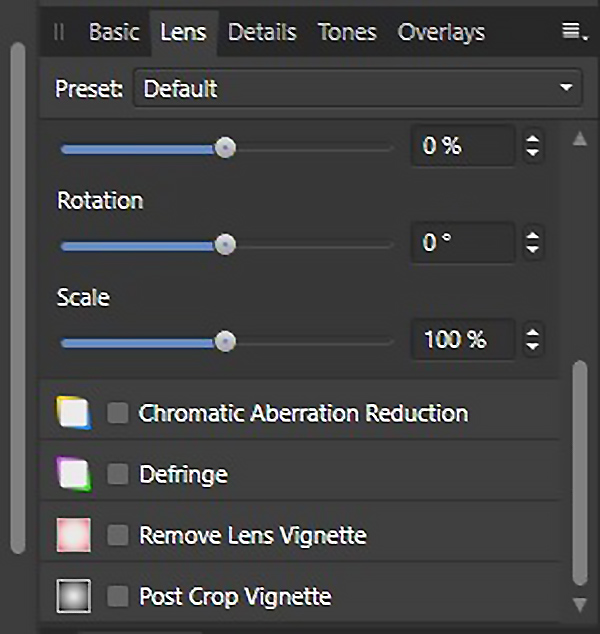600x634 pixels.
Task: Enable the Defringe checkbox
Action: tap(118, 474)
